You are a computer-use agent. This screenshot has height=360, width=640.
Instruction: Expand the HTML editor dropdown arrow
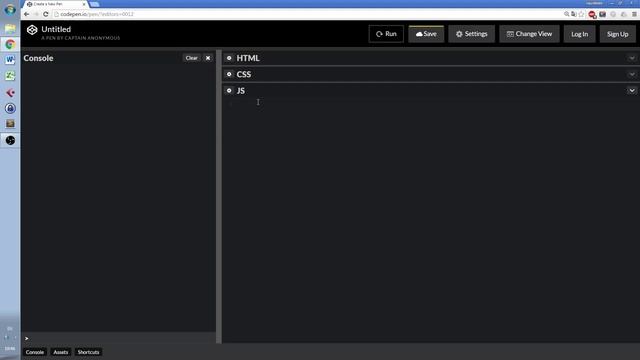pyautogui.click(x=632, y=58)
